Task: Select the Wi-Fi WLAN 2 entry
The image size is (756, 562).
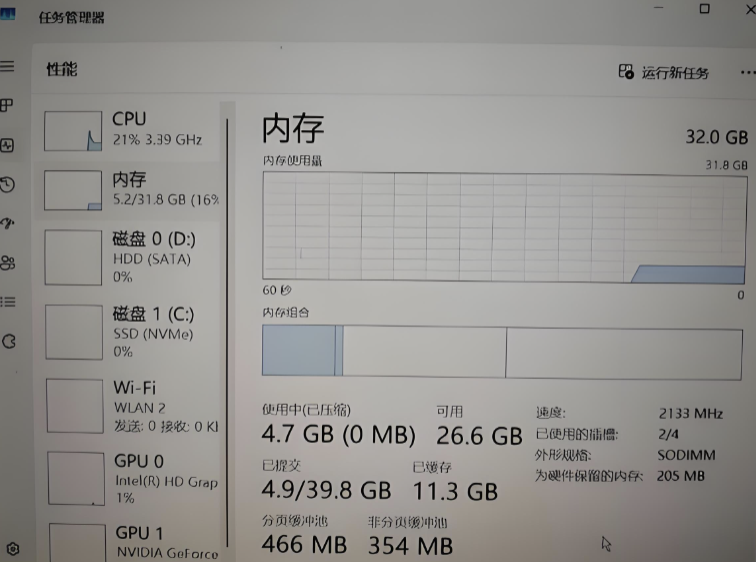Action: pos(130,406)
